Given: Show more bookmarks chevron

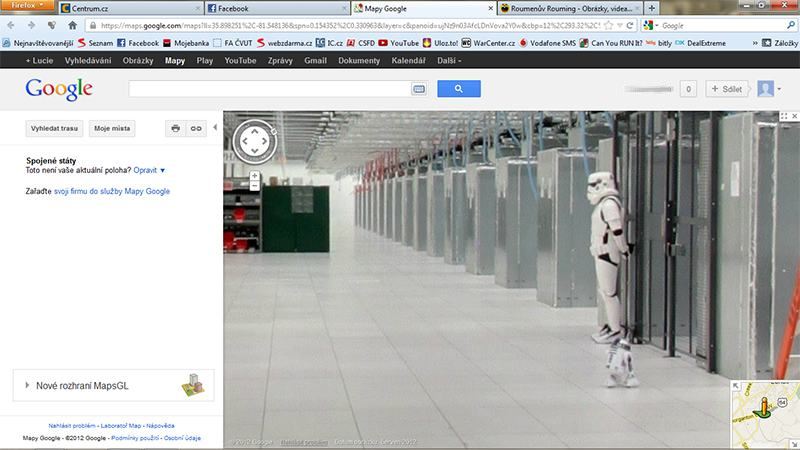Looking at the screenshot, I should click(x=755, y=43).
